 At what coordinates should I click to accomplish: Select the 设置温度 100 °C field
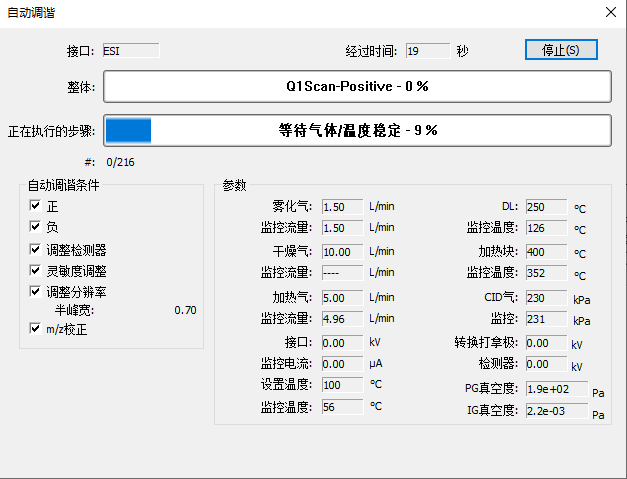(341, 385)
